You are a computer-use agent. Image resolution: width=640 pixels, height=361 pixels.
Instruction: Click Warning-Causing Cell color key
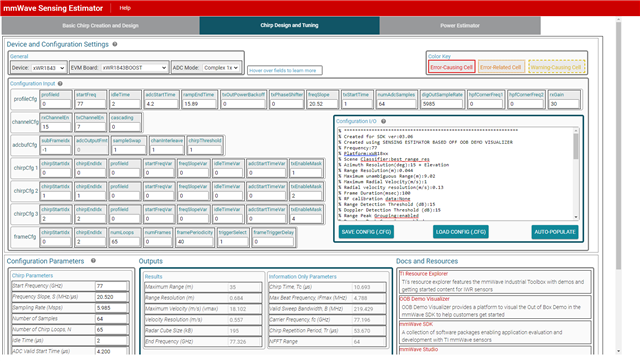click(557, 67)
